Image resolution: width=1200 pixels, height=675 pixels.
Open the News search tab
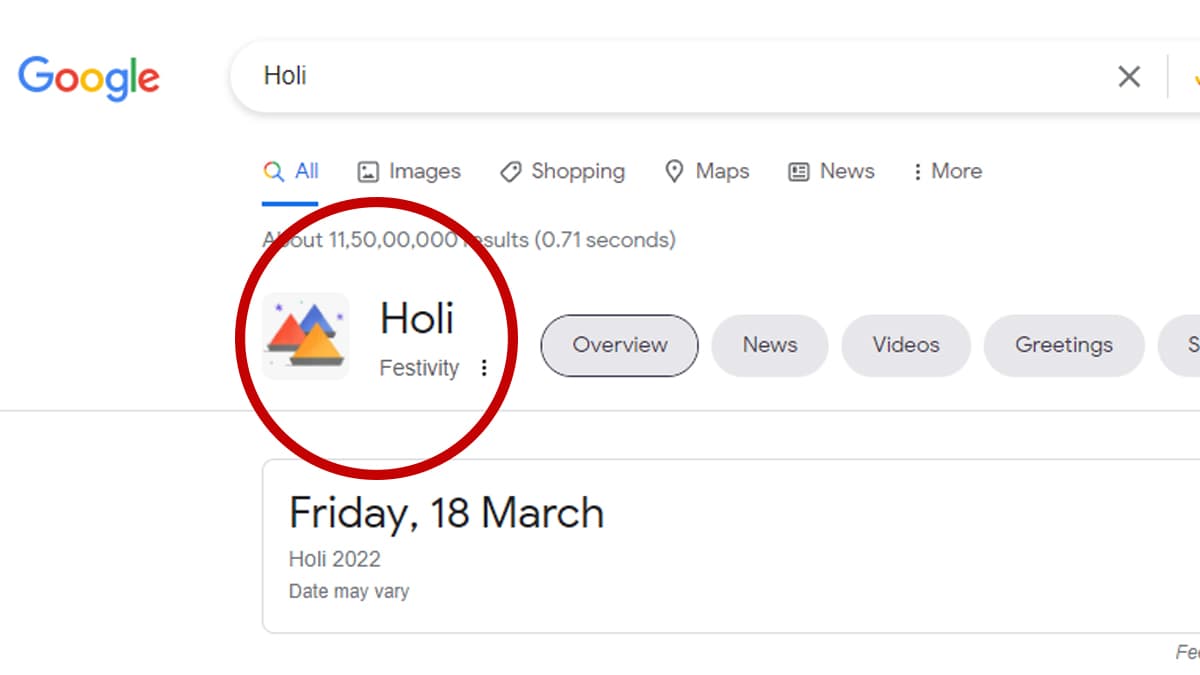(x=831, y=172)
